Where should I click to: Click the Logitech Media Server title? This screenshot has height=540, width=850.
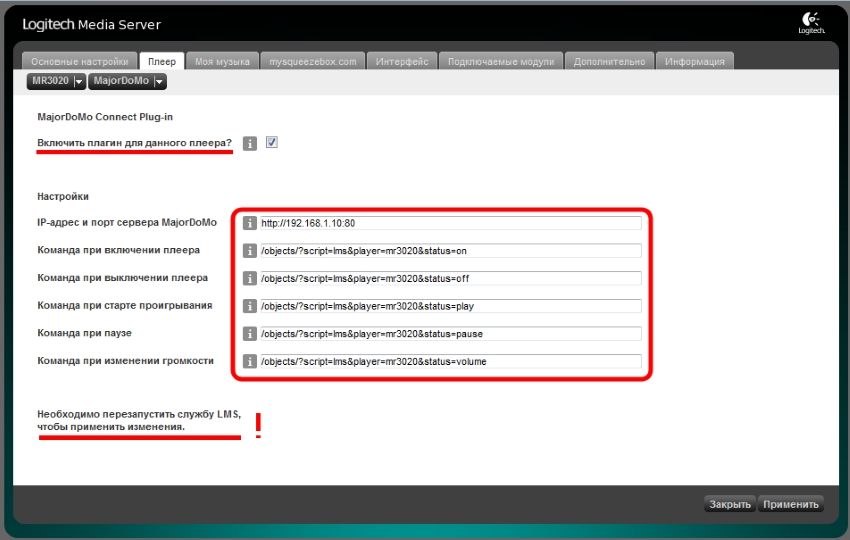(x=92, y=24)
